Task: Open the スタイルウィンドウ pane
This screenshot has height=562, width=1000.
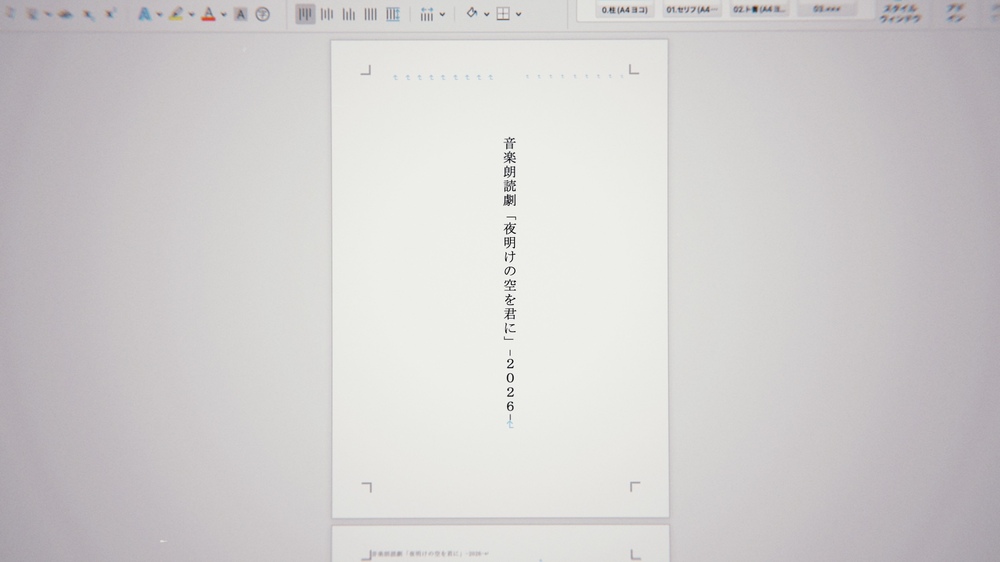Action: click(900, 13)
